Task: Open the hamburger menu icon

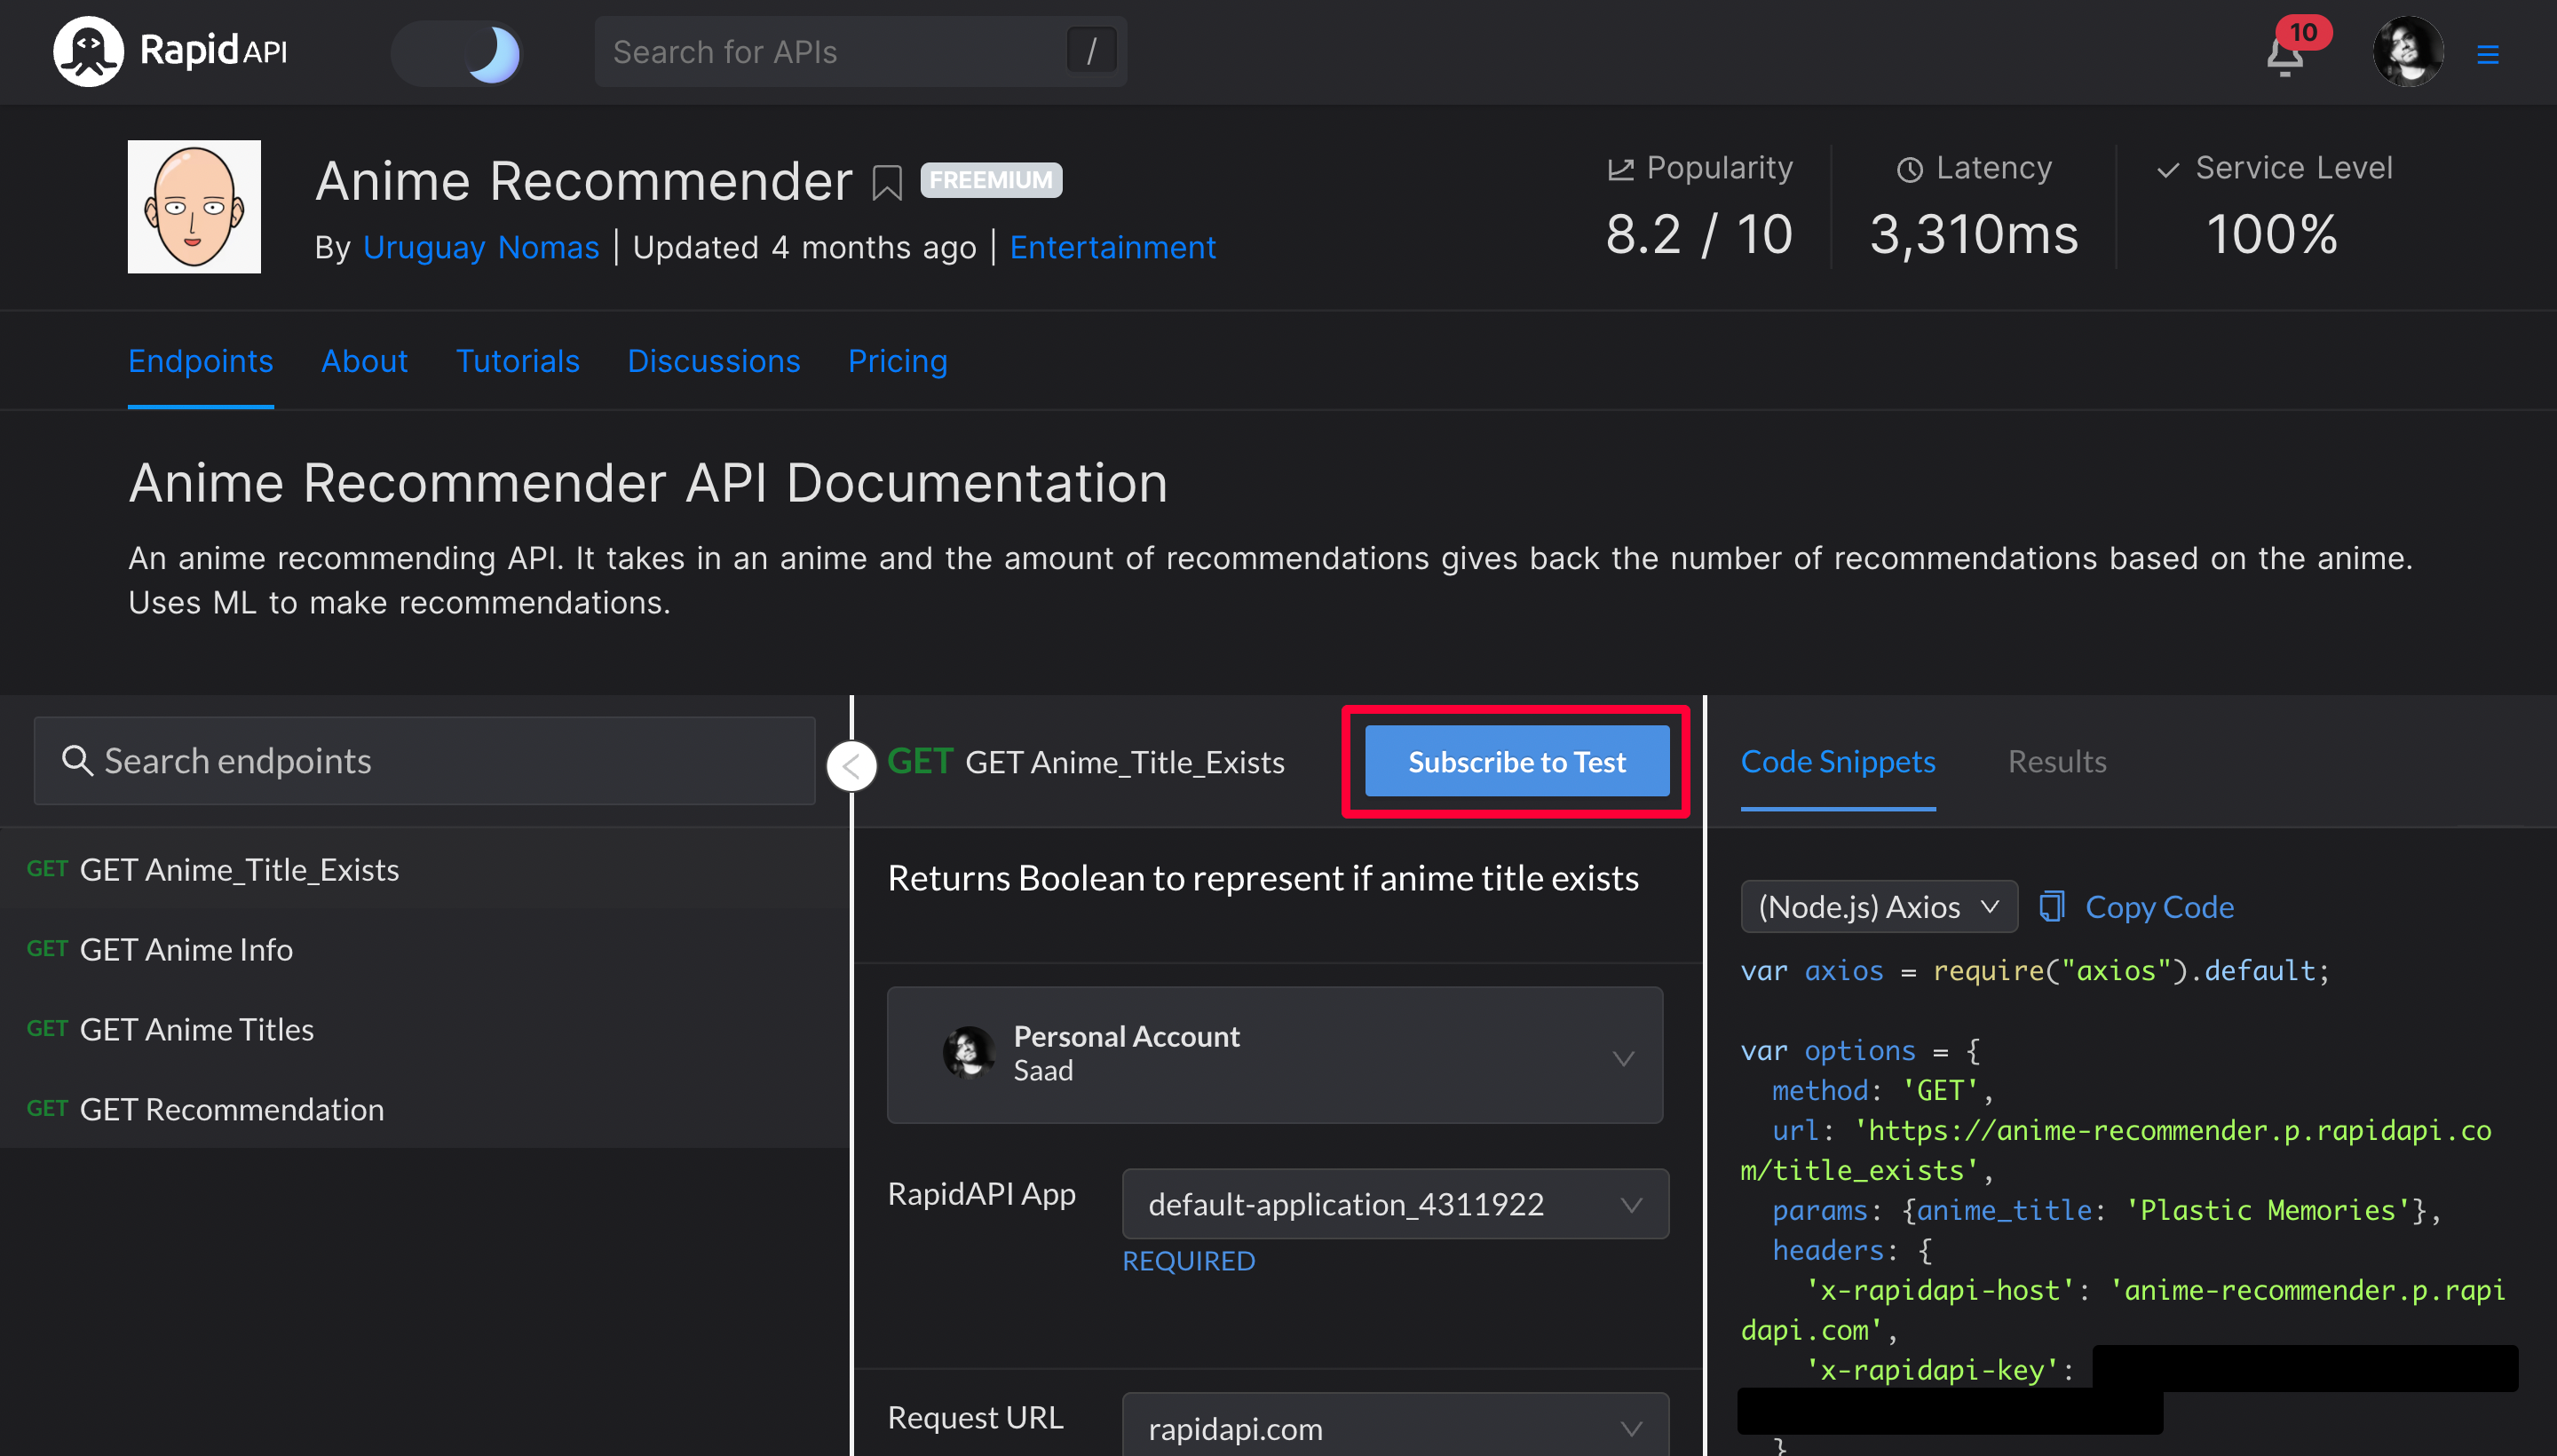Action: [2487, 55]
